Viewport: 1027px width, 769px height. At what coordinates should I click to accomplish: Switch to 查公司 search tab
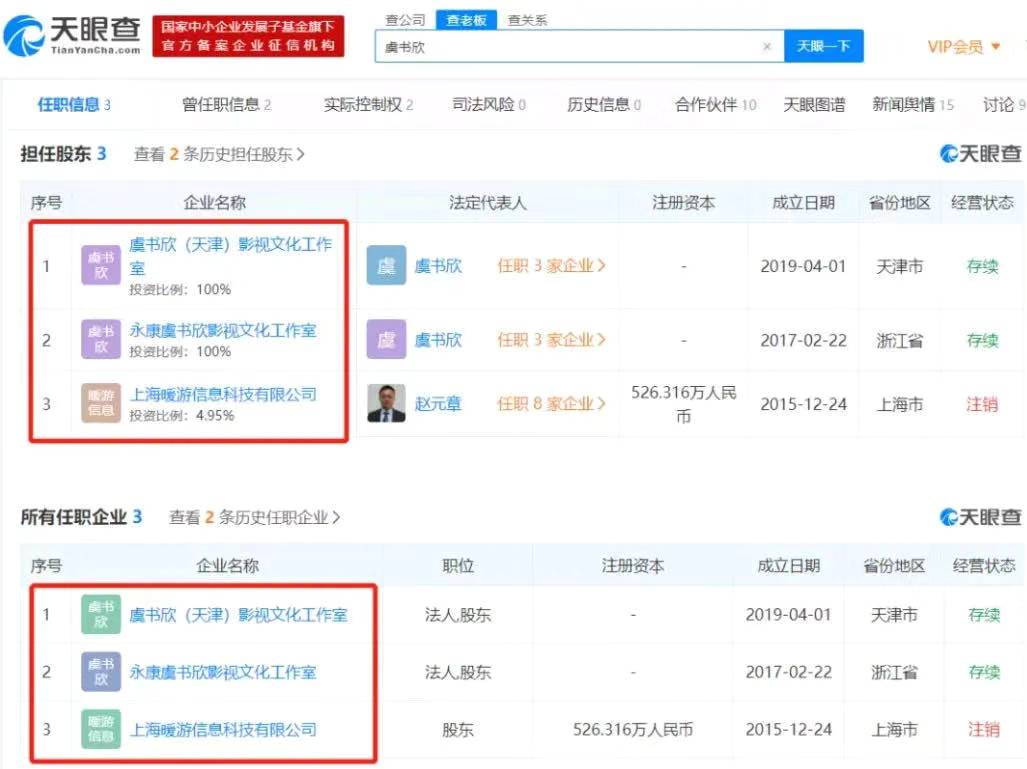click(405, 20)
